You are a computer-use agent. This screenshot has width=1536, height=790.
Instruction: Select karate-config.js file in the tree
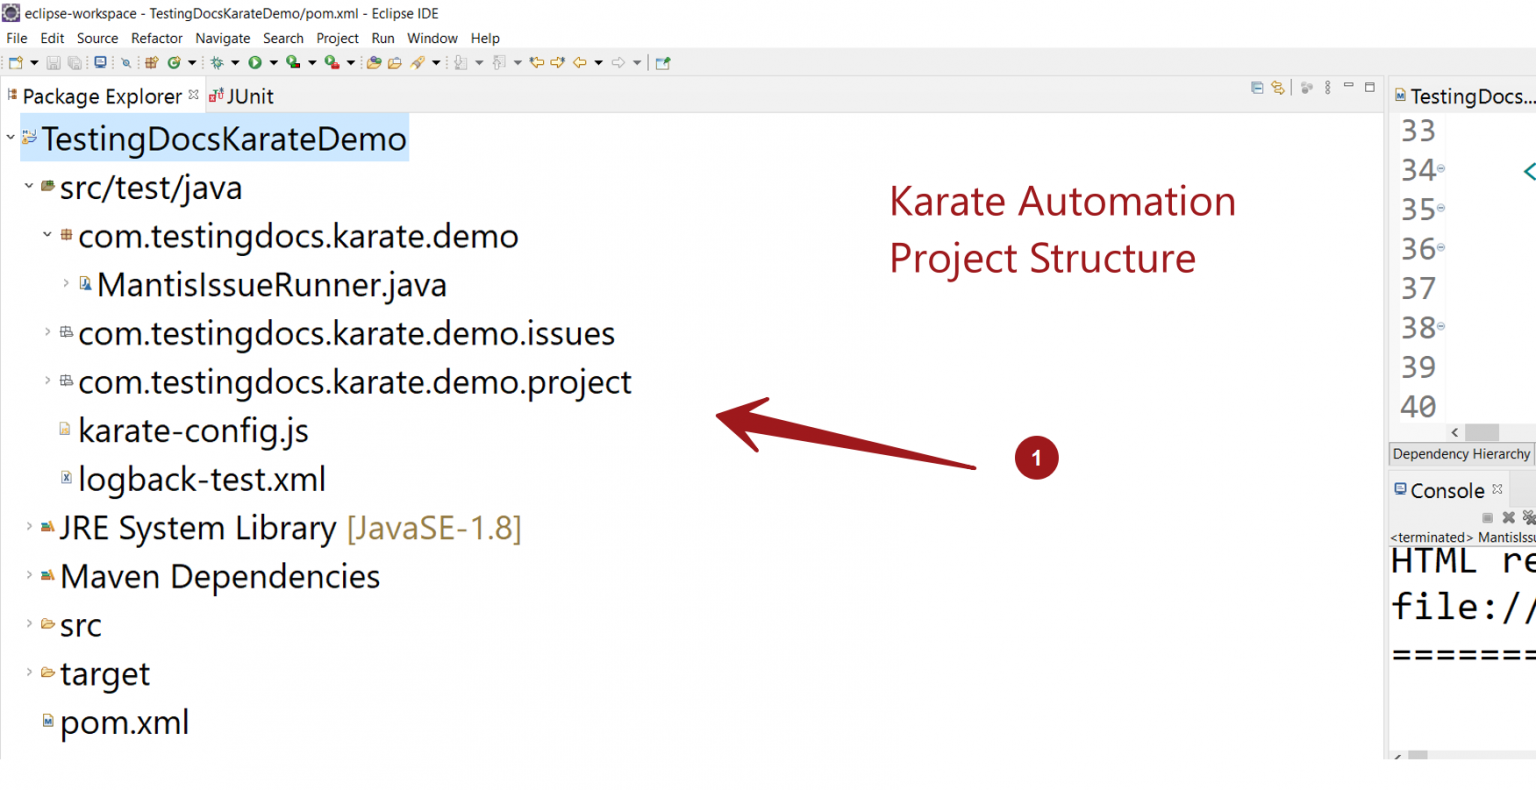[x=192, y=430]
